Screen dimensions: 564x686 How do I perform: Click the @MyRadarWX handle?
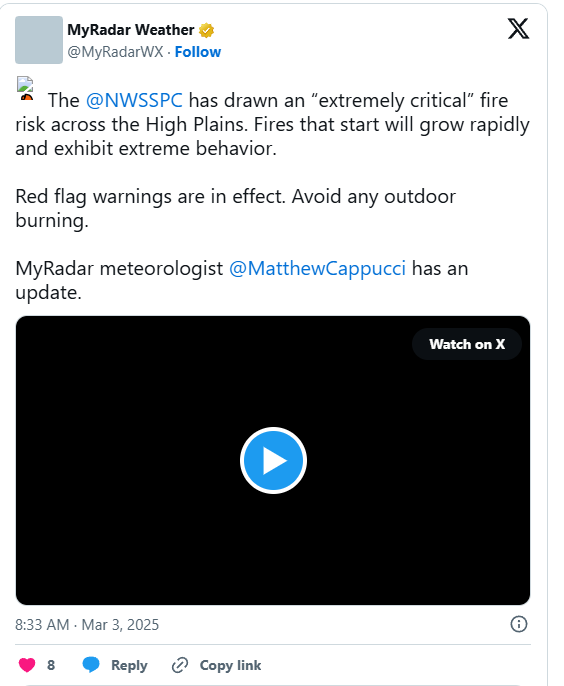point(115,52)
